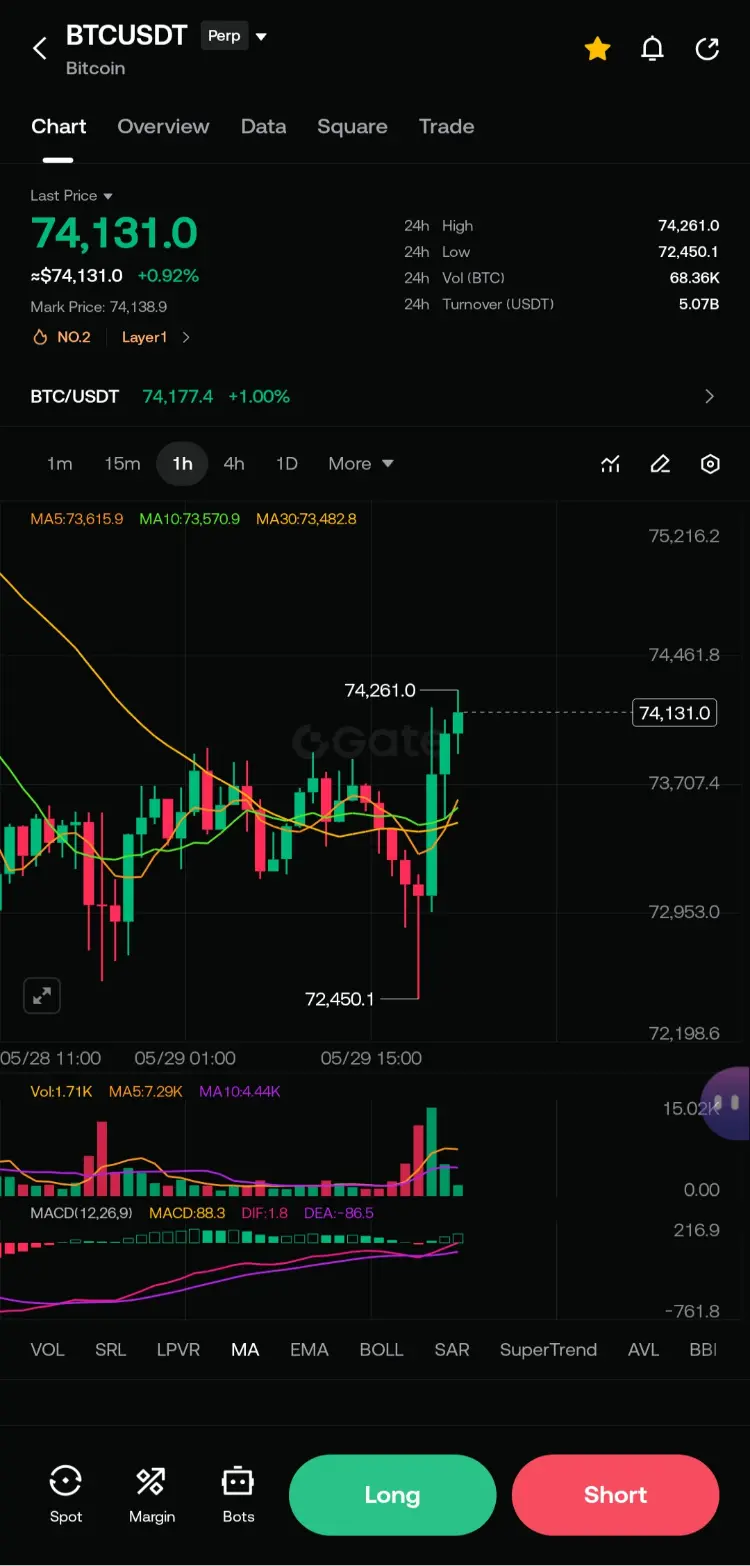Enable the SRL indicator

(110, 1350)
